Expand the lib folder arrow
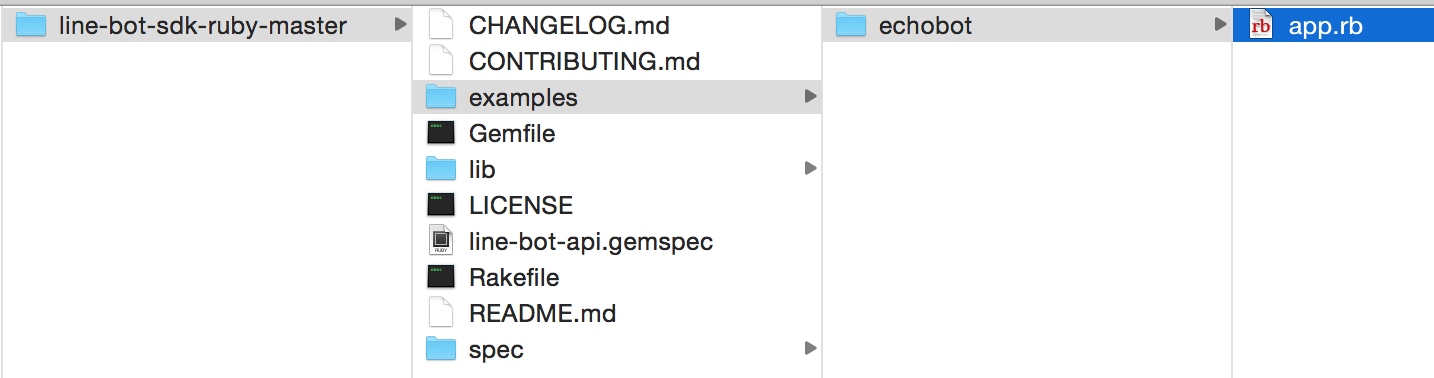 pyautogui.click(x=811, y=169)
